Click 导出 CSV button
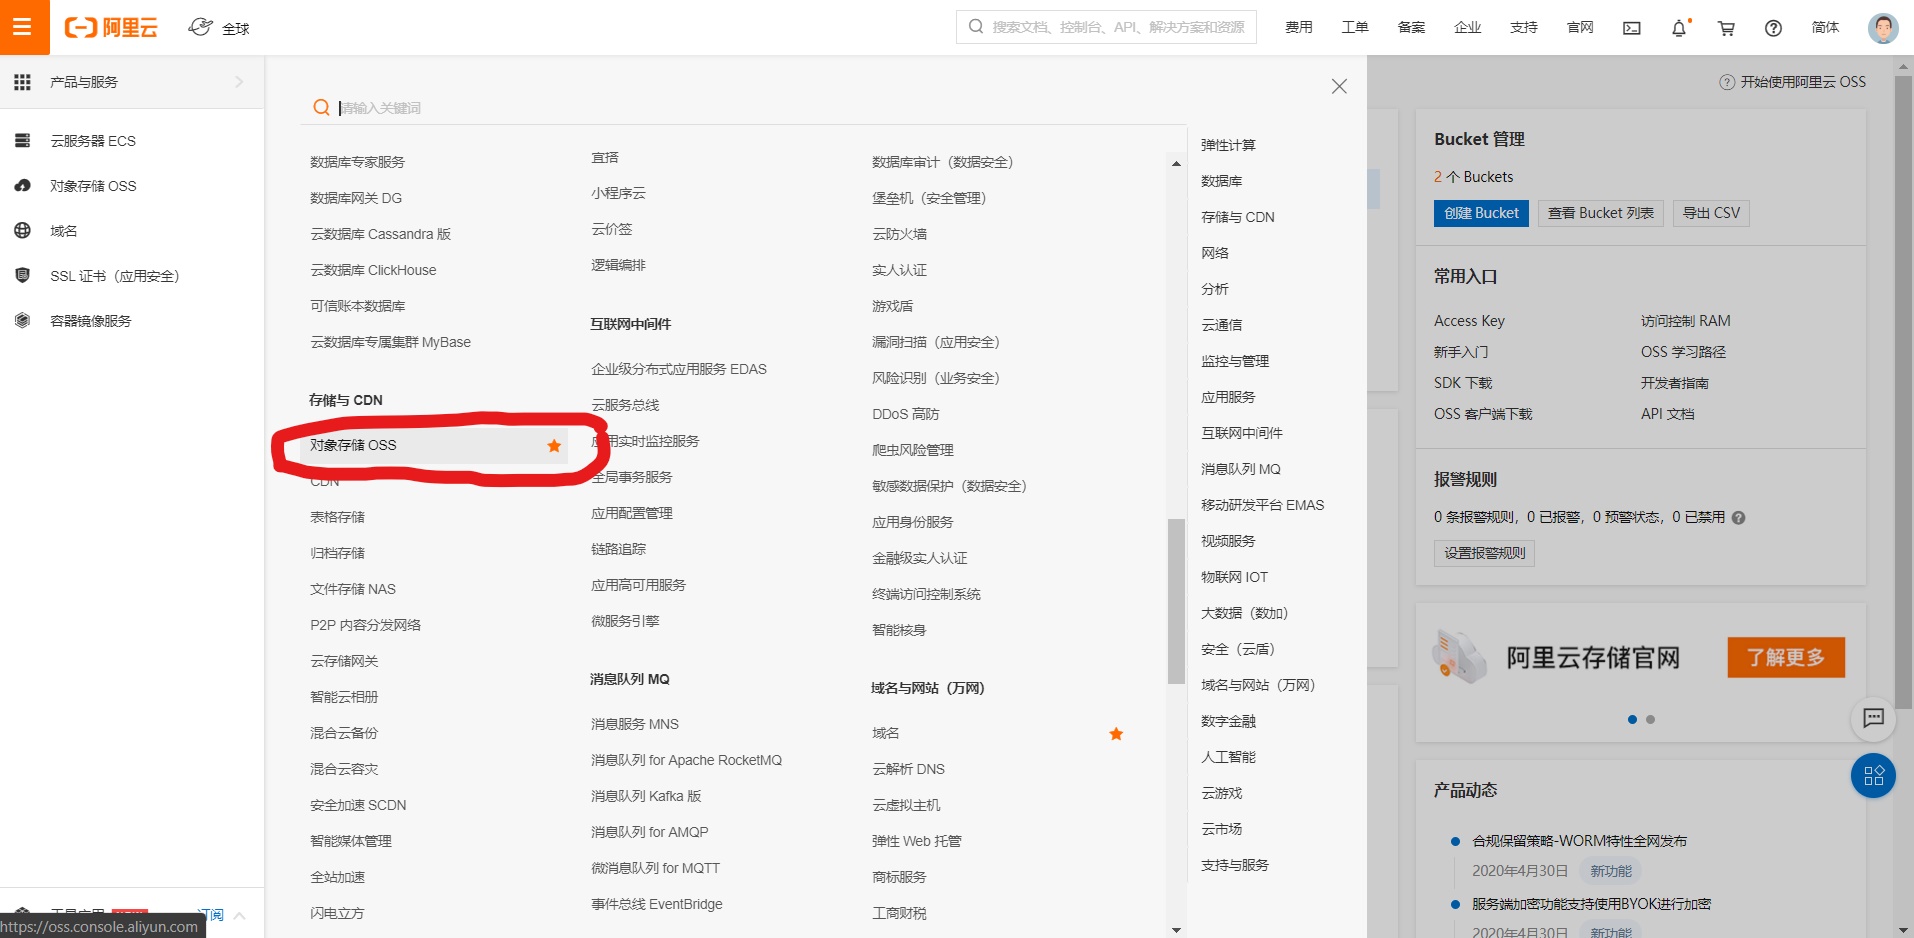The image size is (1914, 938). click(x=1711, y=213)
